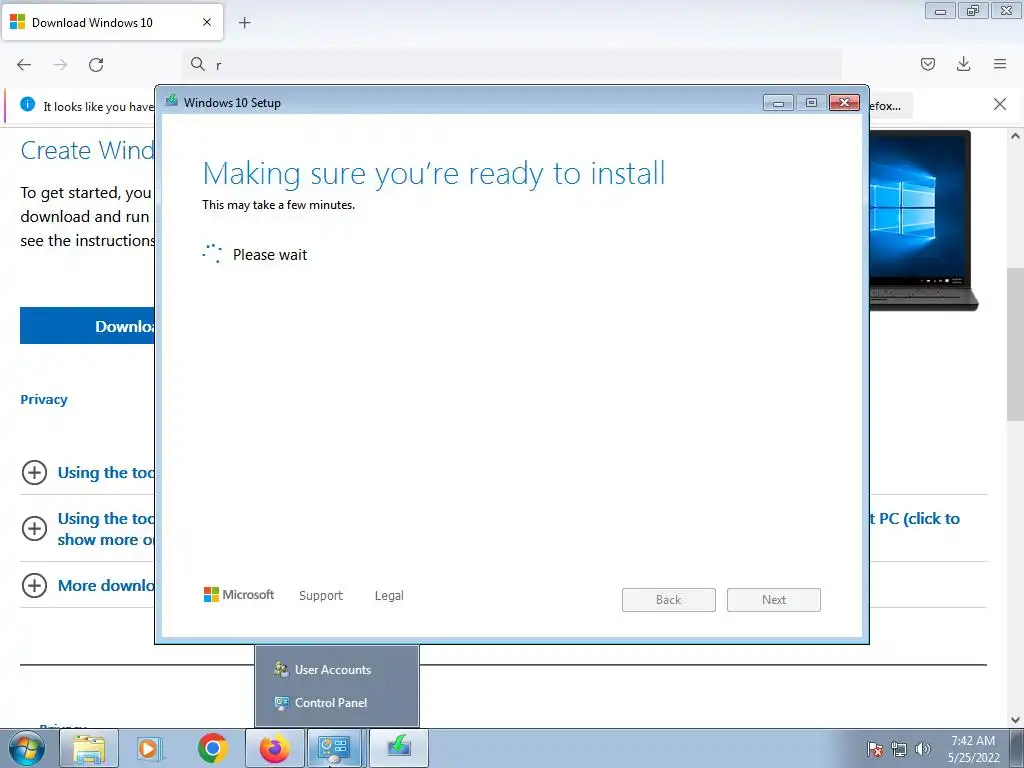
Task: Click the network icon in system tray
Action: click(899, 749)
